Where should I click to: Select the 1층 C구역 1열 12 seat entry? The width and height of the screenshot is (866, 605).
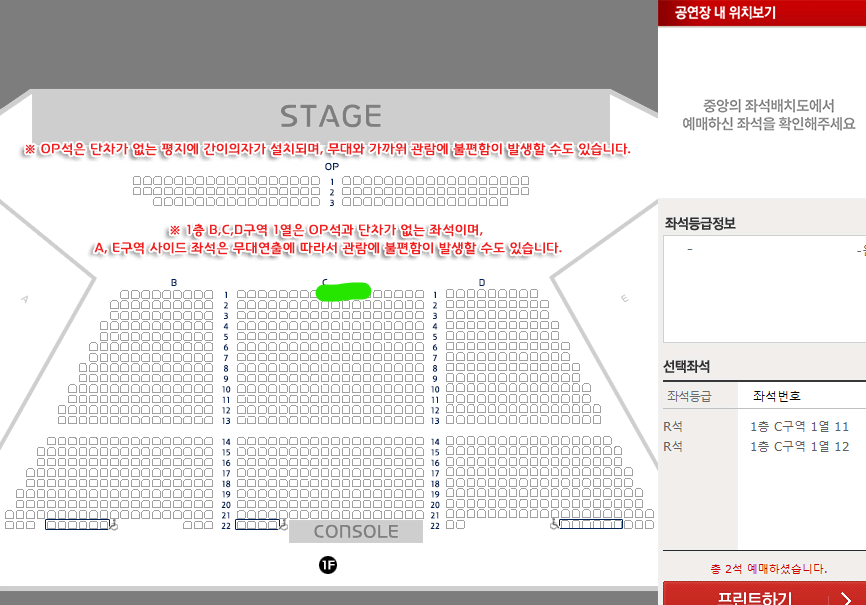799,446
